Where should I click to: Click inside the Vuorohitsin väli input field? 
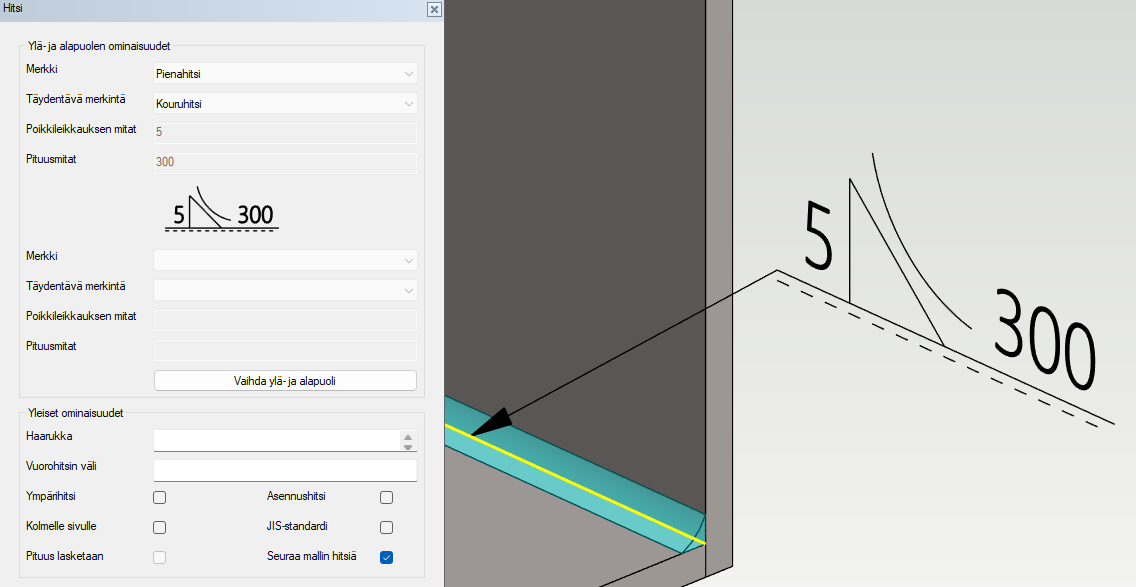coord(284,468)
